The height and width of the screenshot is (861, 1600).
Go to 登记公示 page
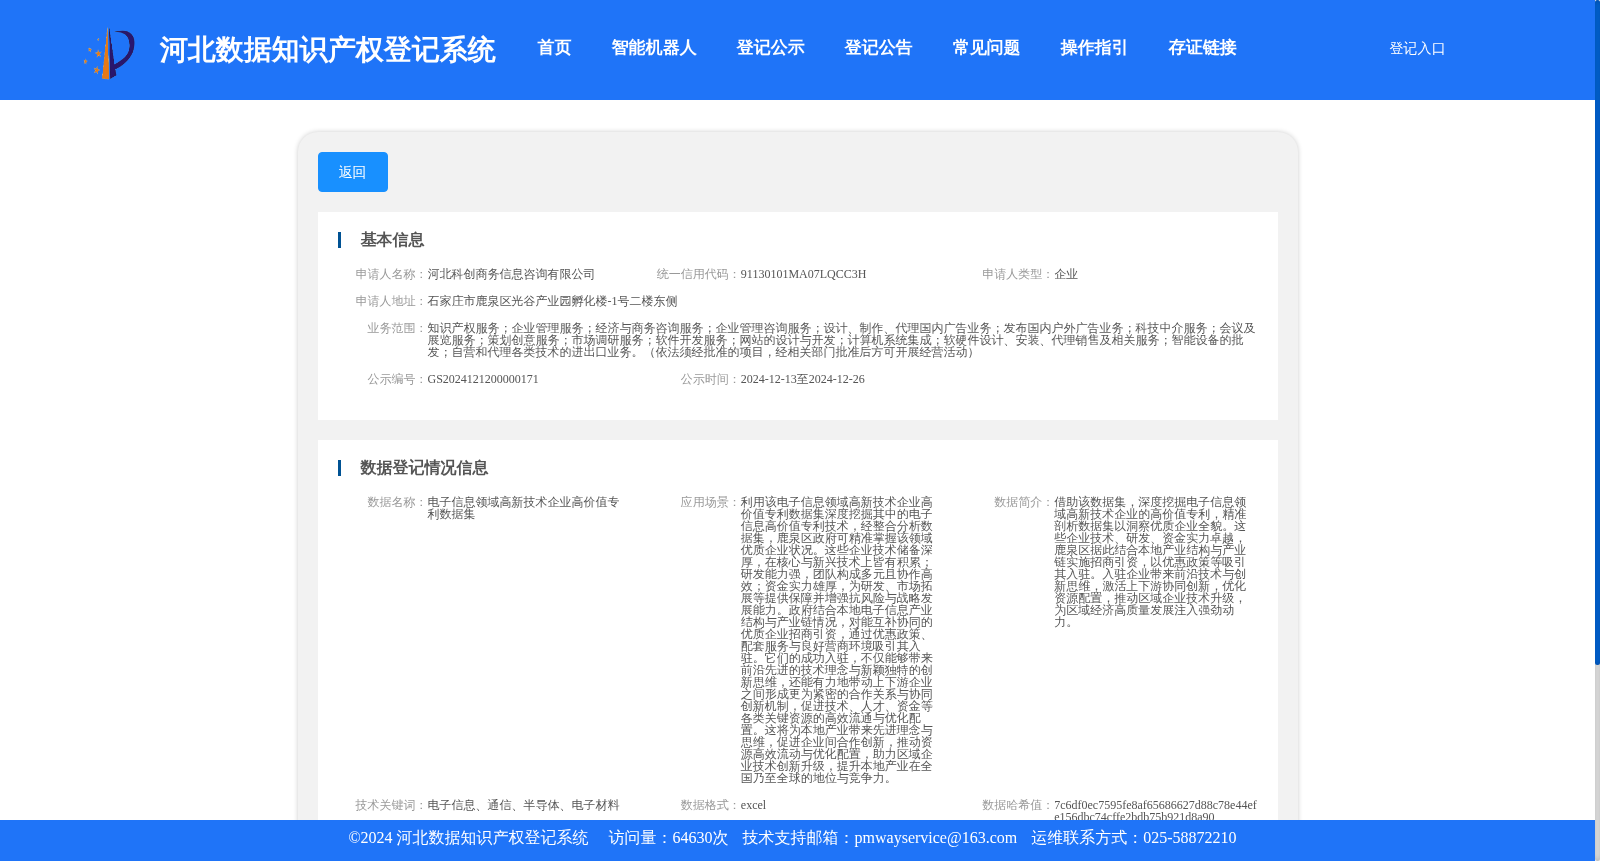tap(770, 48)
